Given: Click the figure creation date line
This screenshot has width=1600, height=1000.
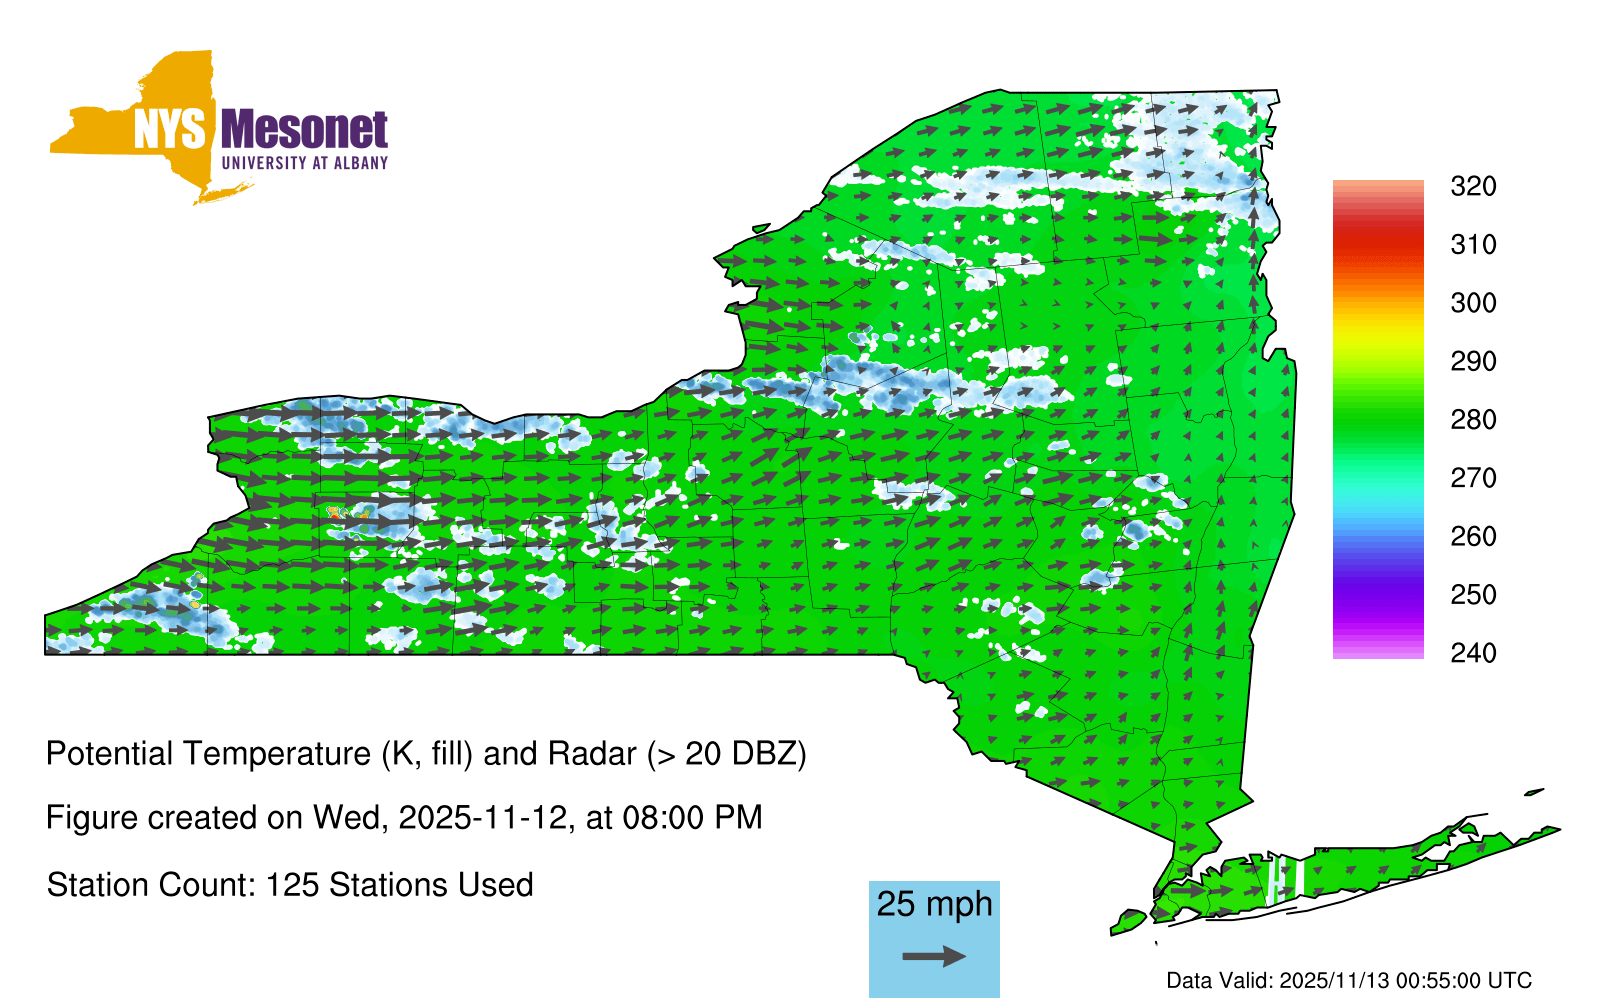Looking at the screenshot, I should 404,818.
